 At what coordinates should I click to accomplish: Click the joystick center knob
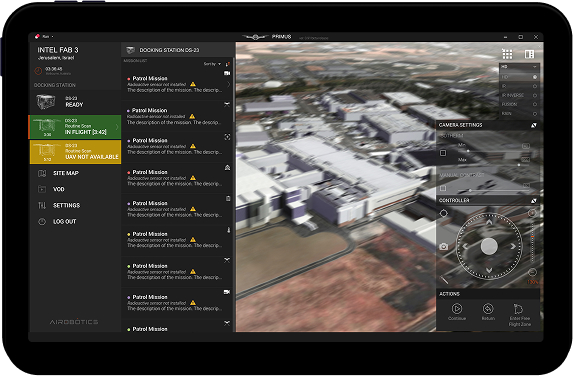click(489, 246)
